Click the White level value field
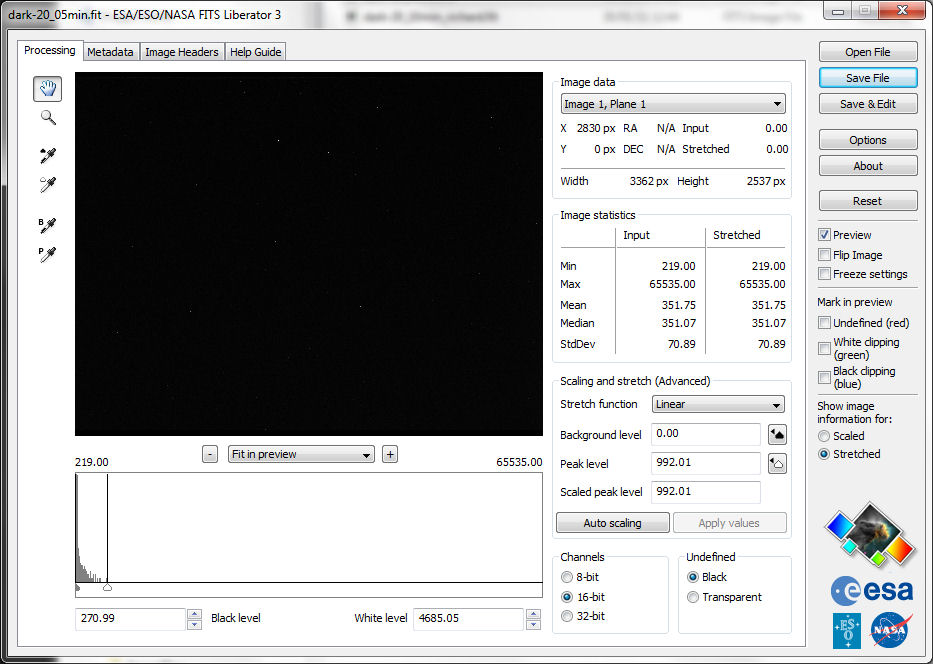Image resolution: width=933 pixels, height=664 pixels. point(468,619)
